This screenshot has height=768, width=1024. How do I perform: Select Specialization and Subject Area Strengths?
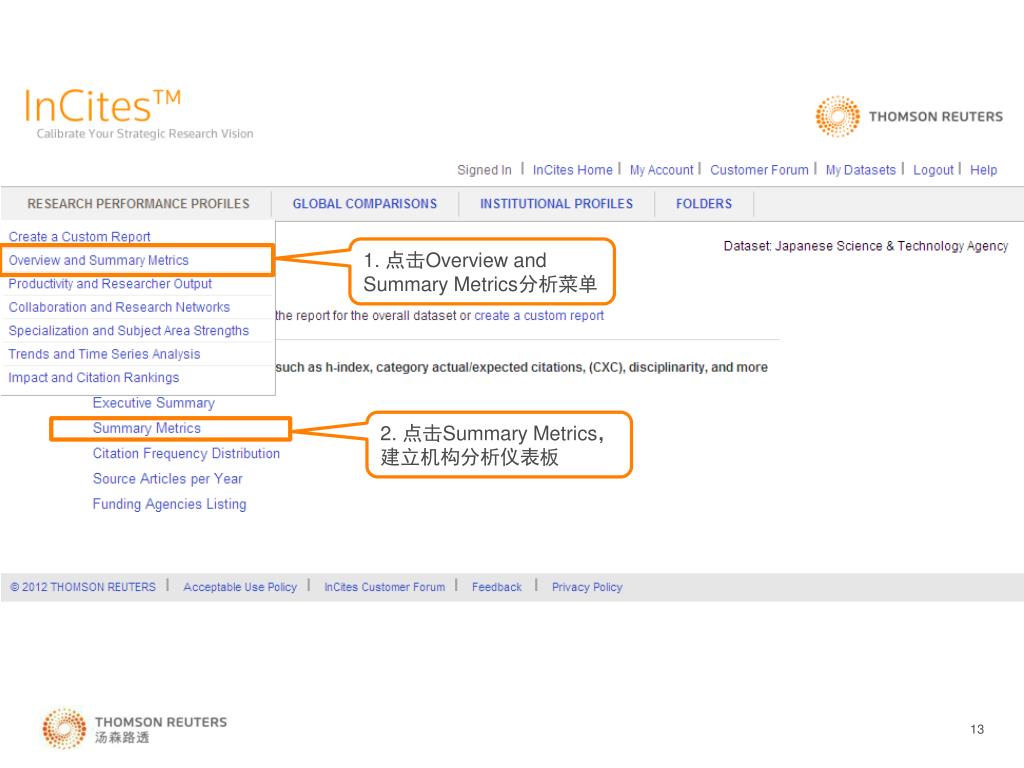pyautogui.click(x=128, y=330)
